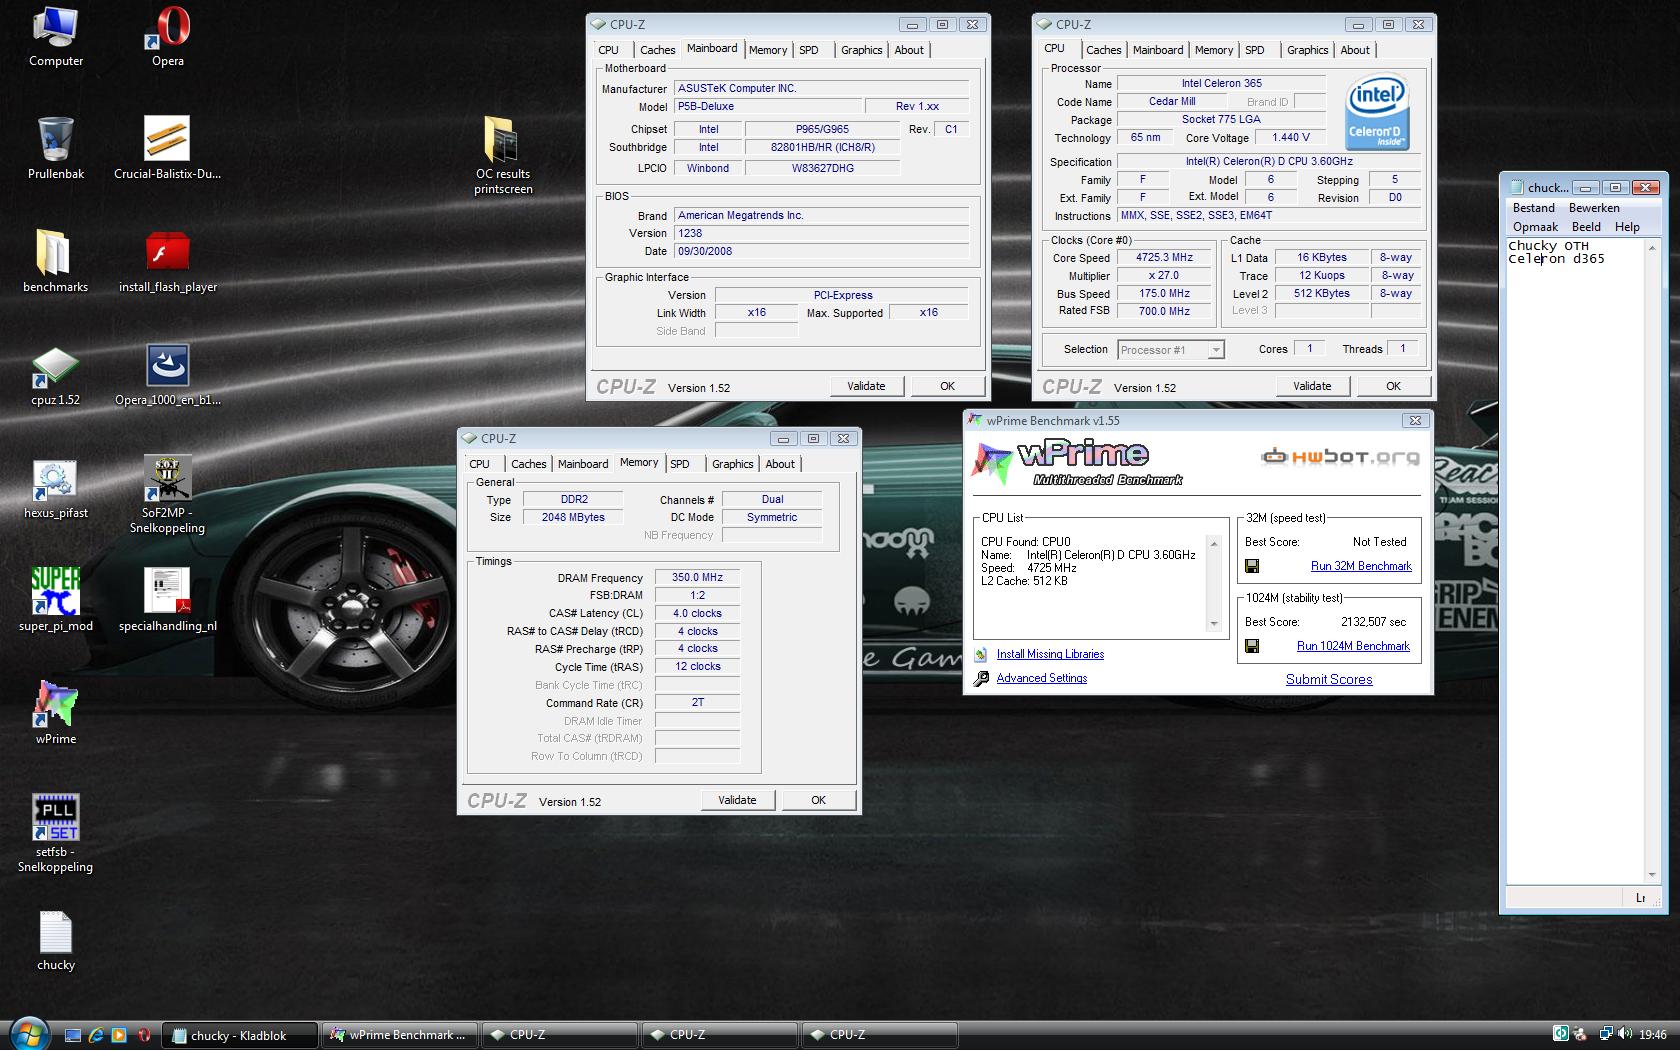1680x1050 pixels.
Task: Open the Graphics tab in the Mainboard CPU-Z window
Action: (861, 50)
